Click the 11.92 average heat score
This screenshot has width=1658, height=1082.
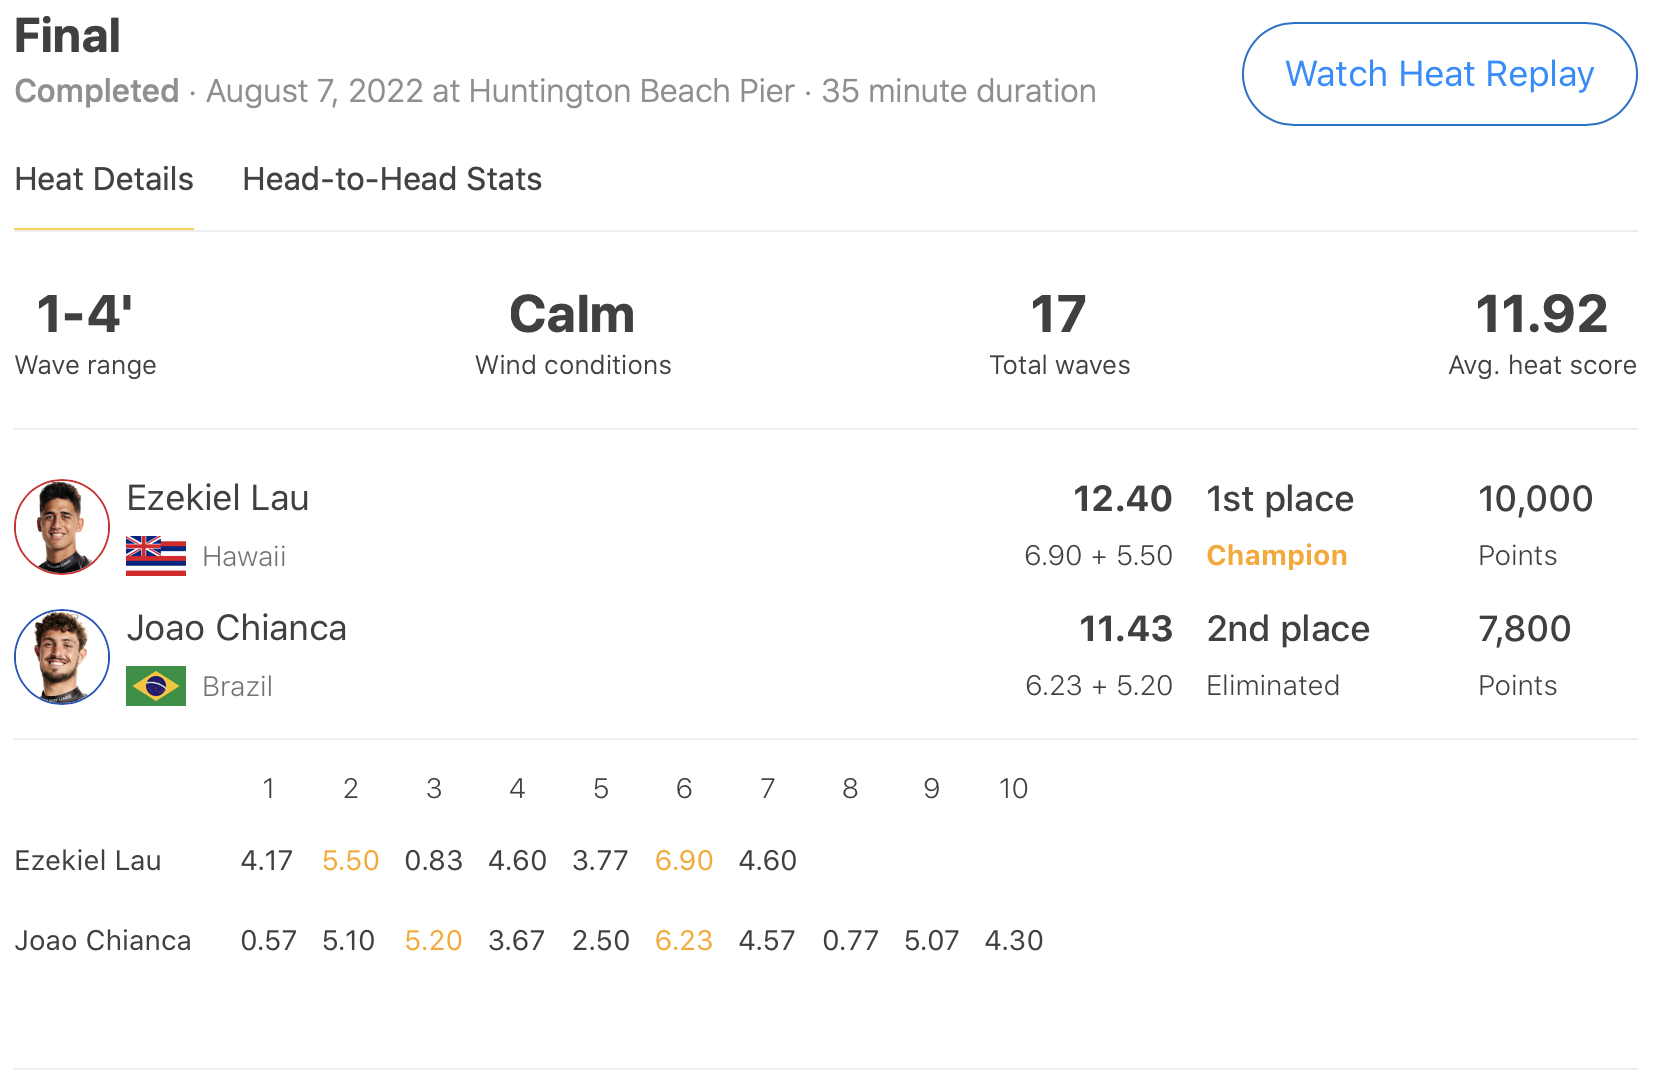pyautogui.click(x=1541, y=314)
